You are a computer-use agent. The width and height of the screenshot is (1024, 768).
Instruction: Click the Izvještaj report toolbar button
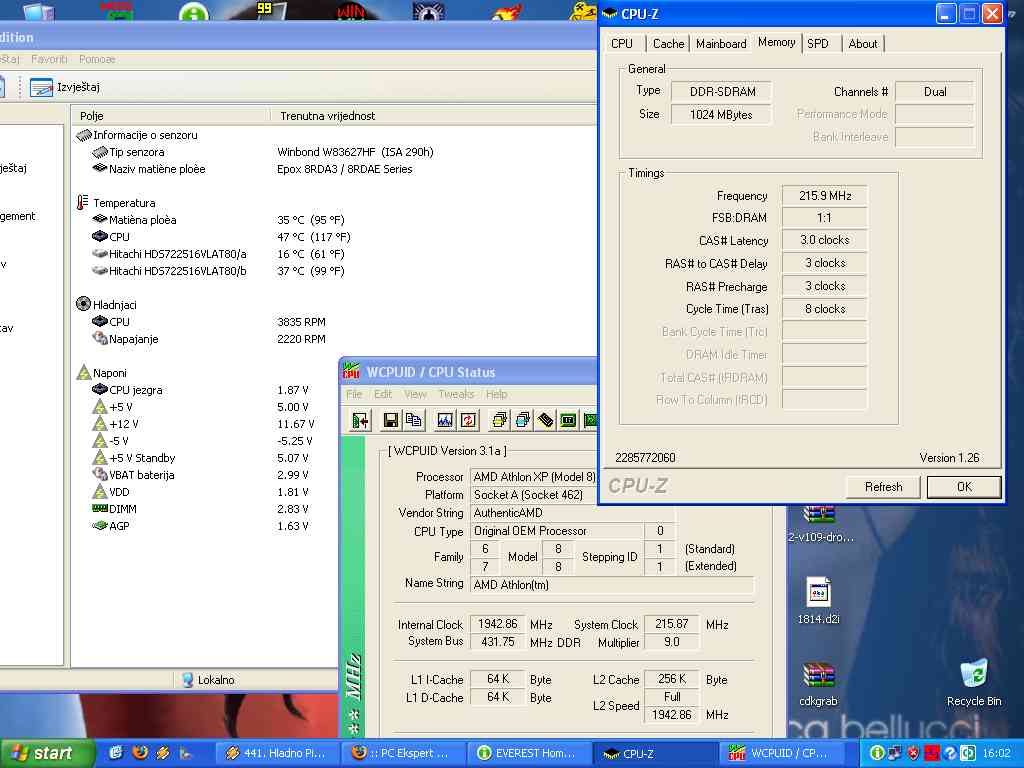(x=65, y=87)
